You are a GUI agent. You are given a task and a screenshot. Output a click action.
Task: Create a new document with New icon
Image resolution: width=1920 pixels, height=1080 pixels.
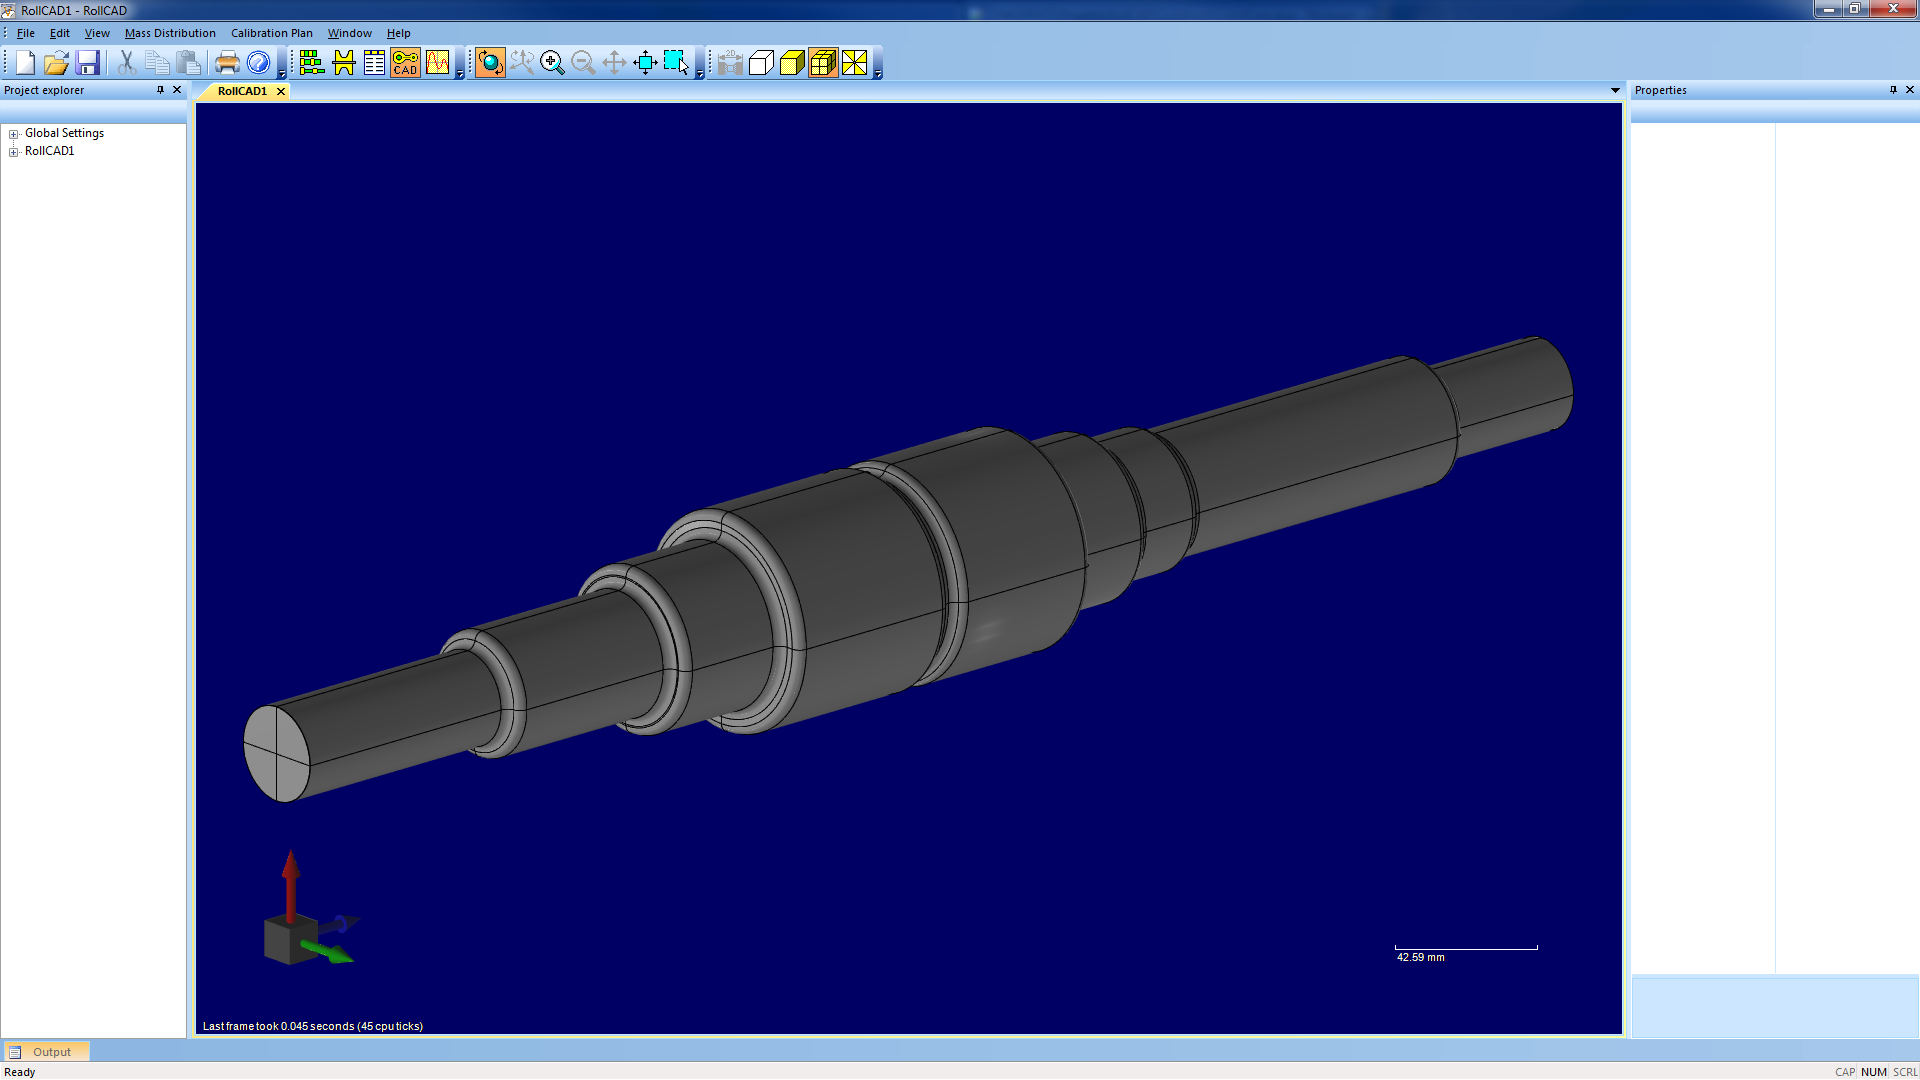[26, 63]
